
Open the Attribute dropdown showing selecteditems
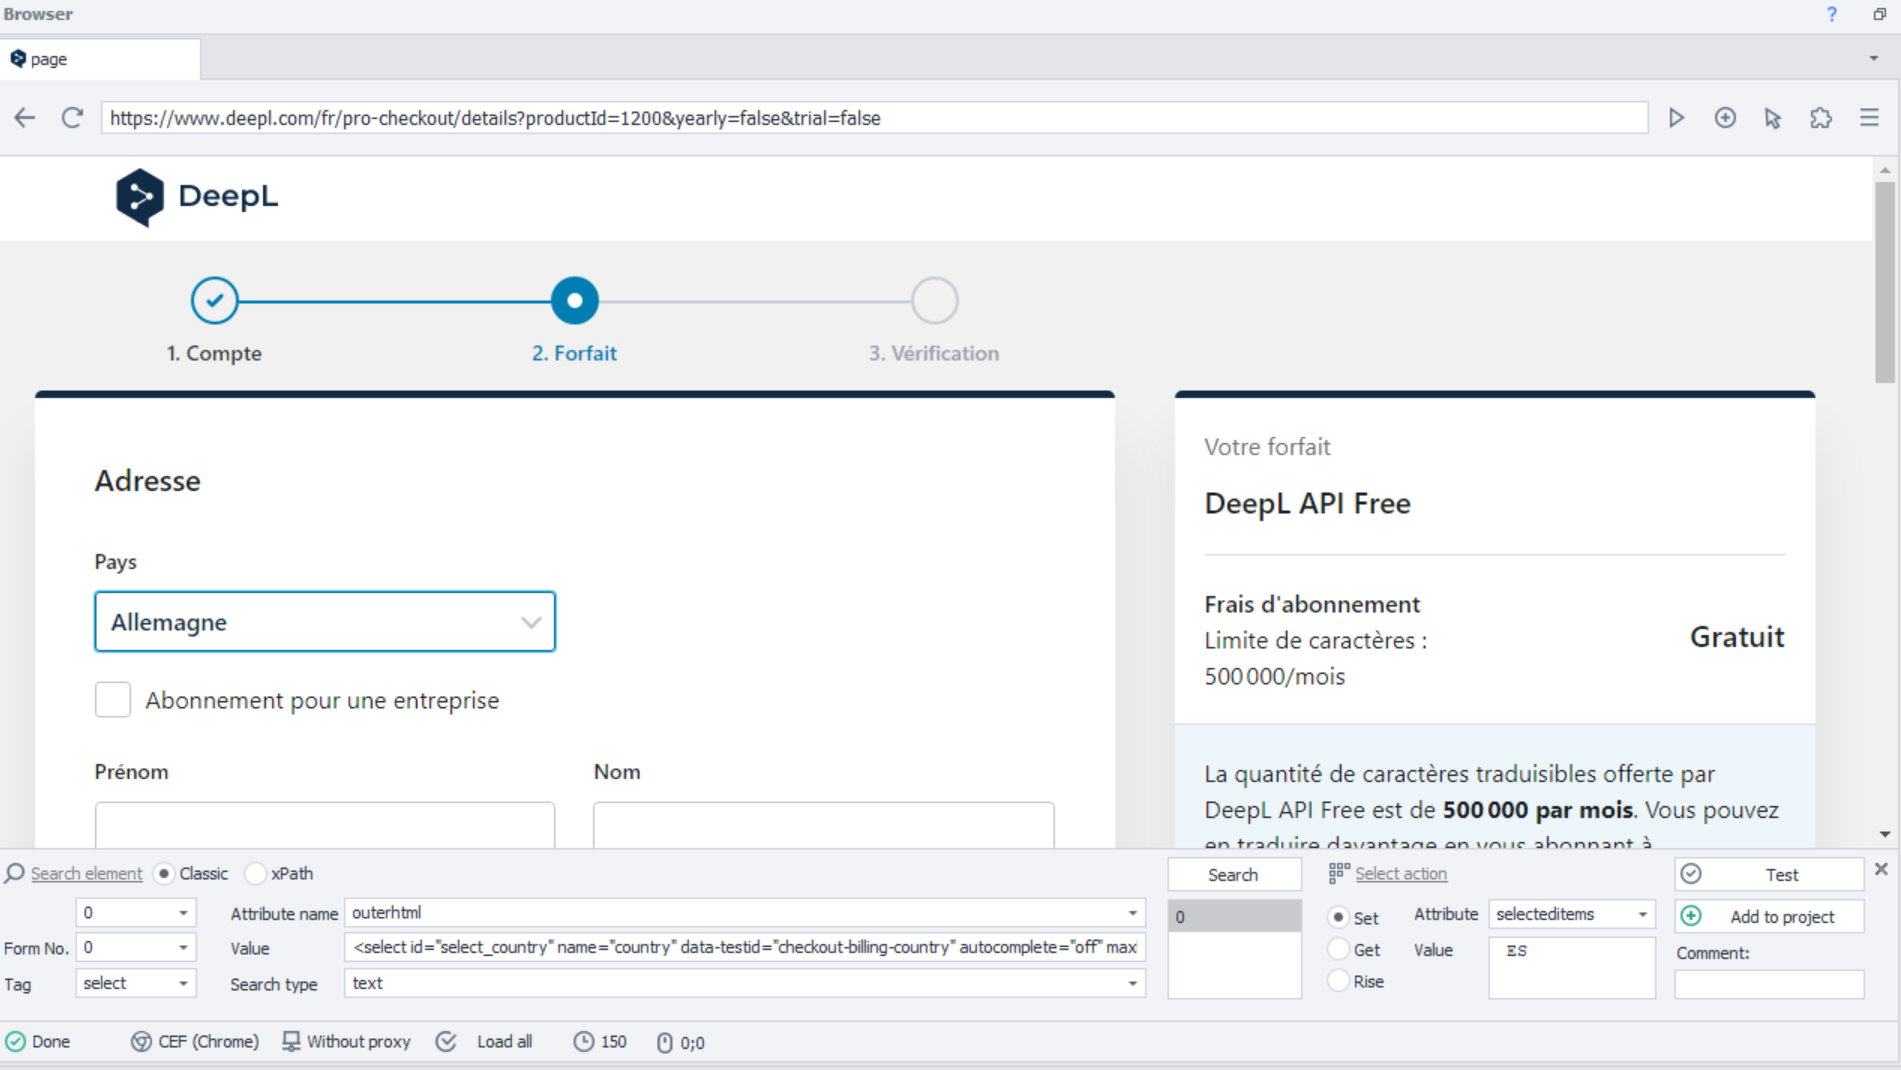pos(1572,914)
